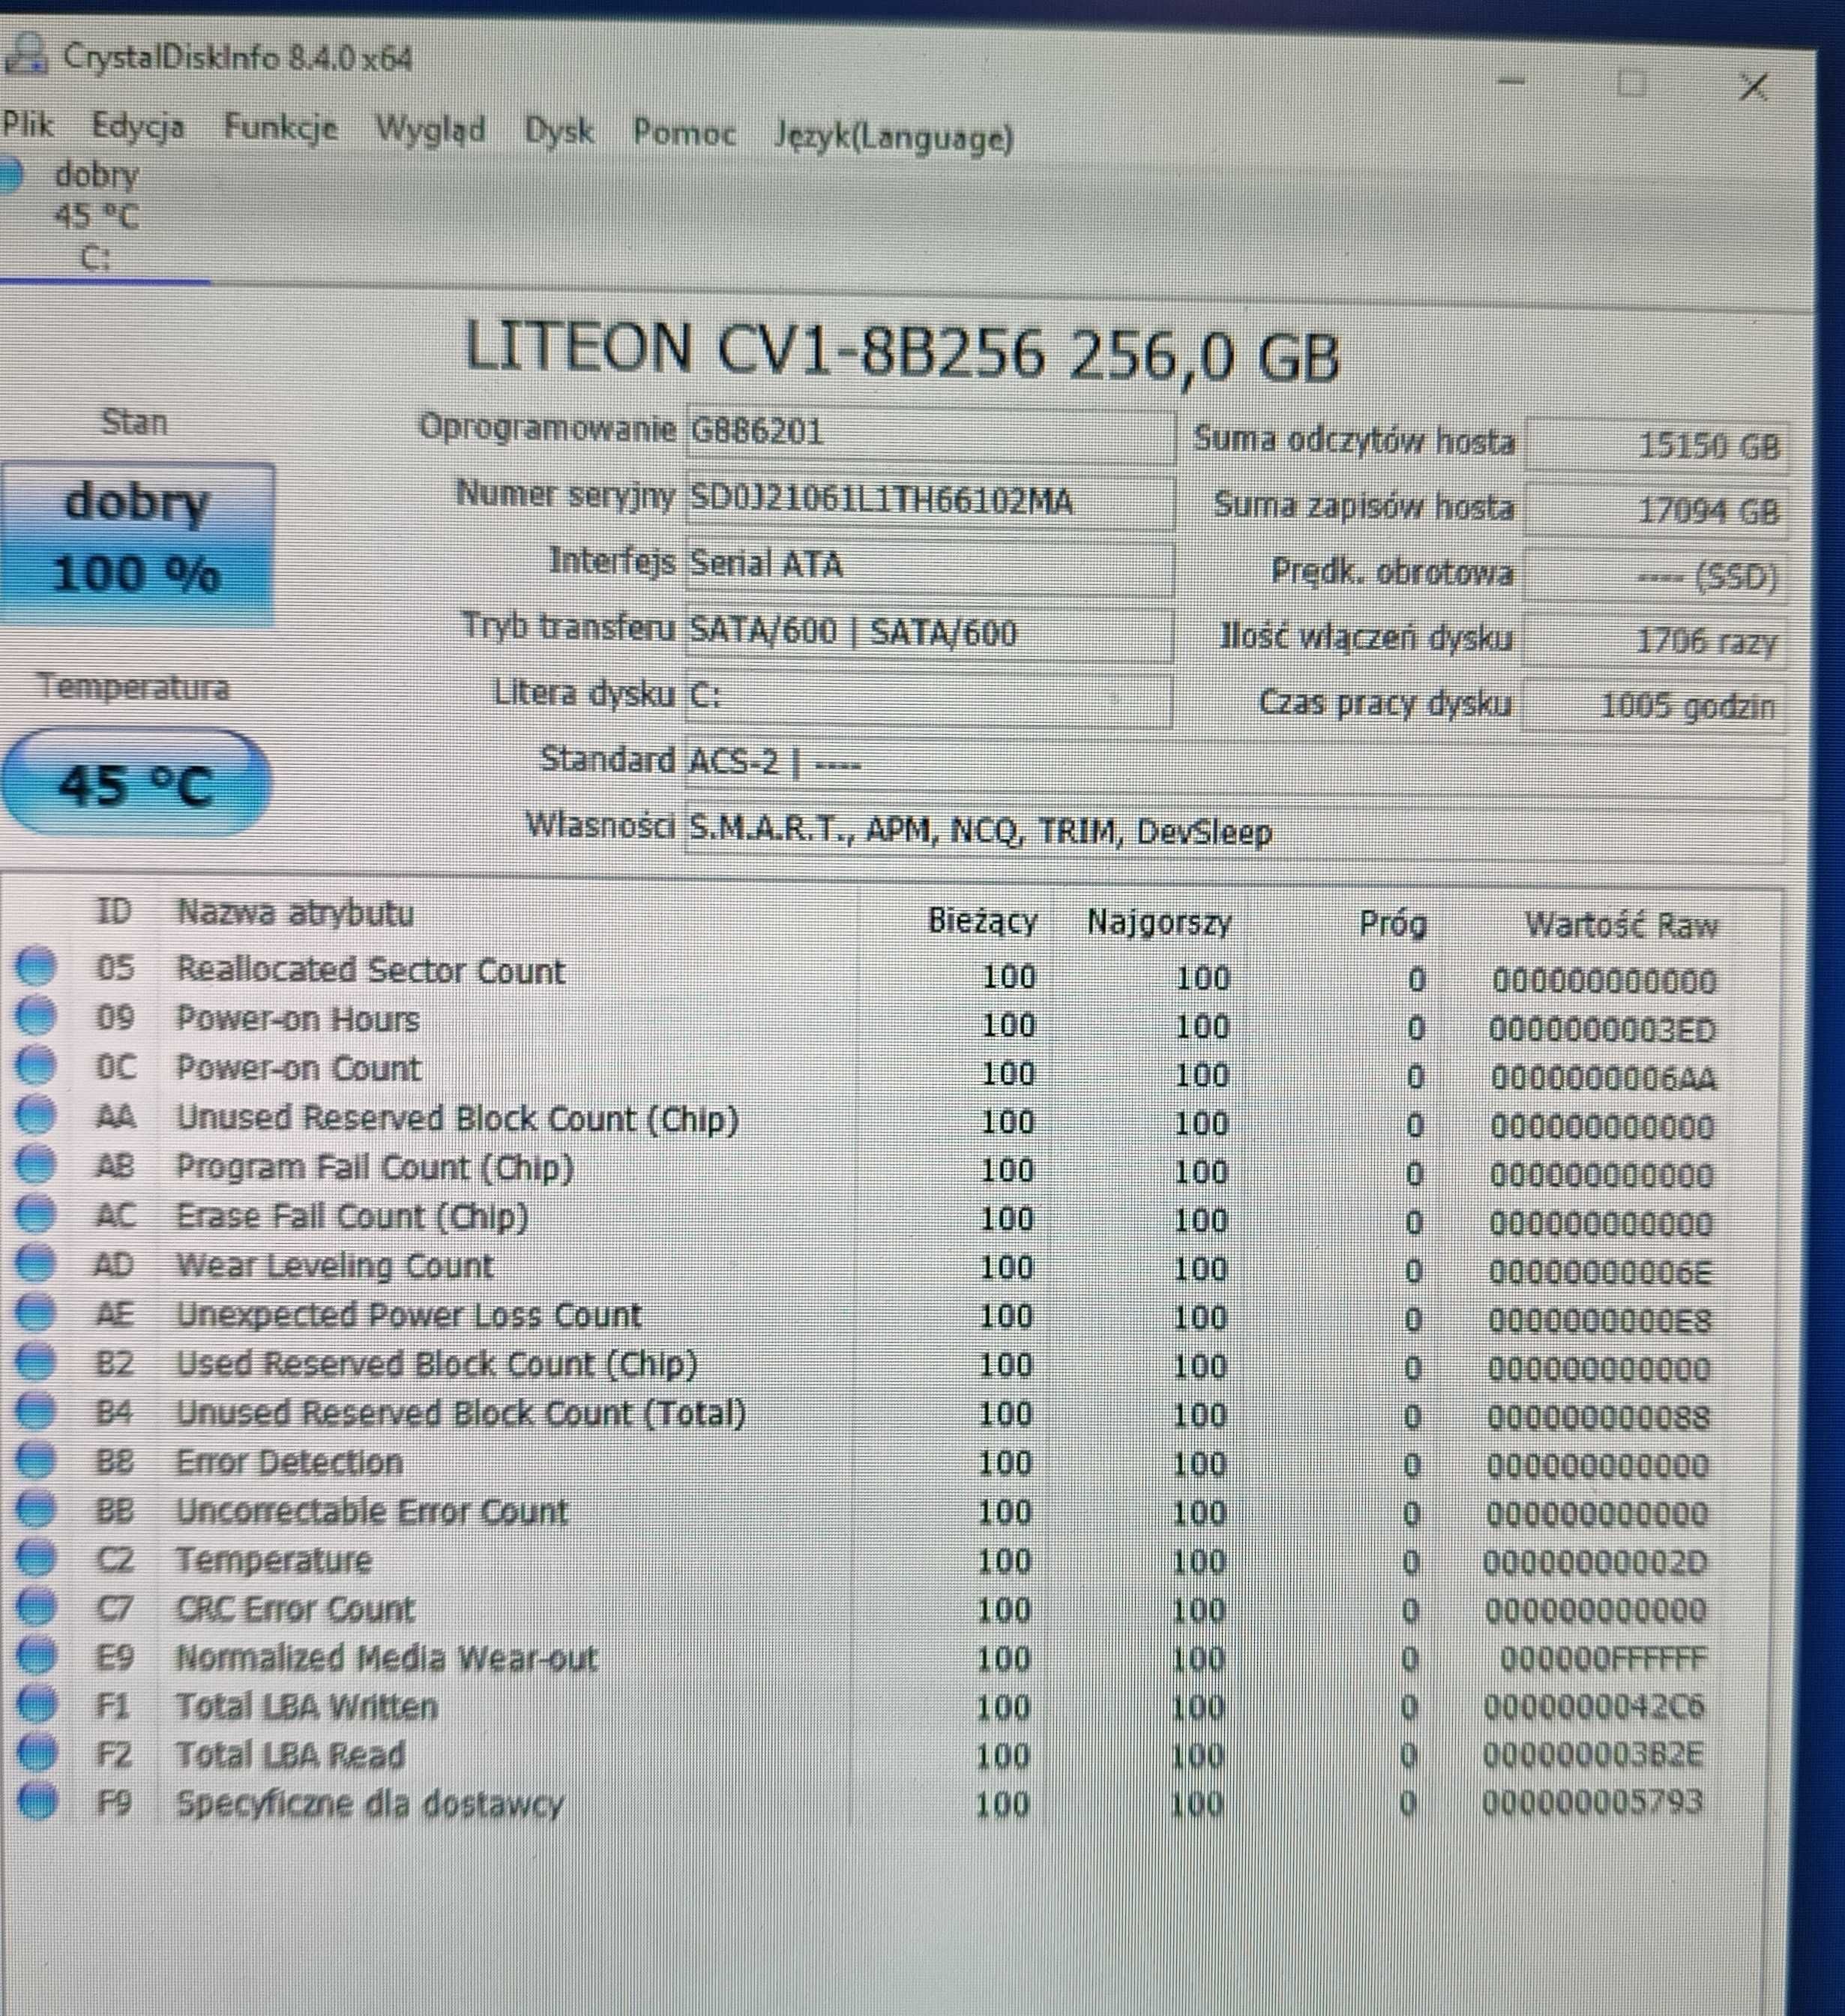Image resolution: width=1845 pixels, height=2016 pixels.
Task: Click the dobry status circle icon above C:
Action: tap(8, 175)
